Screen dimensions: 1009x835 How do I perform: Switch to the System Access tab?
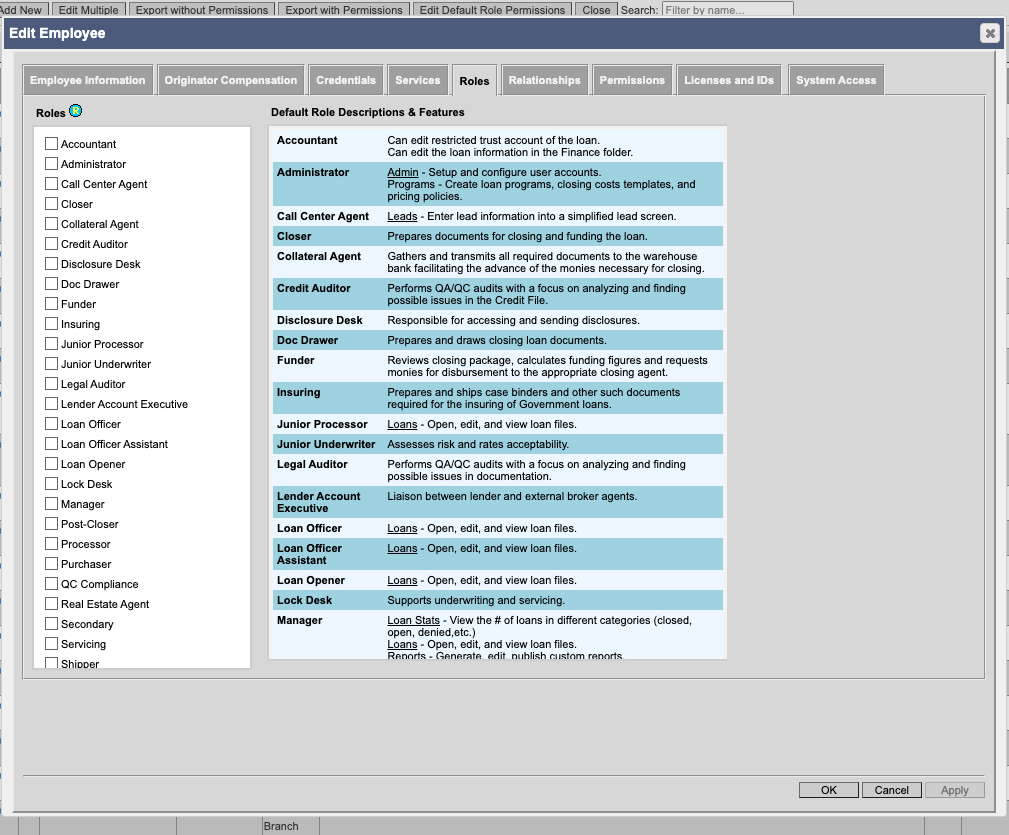tap(836, 80)
